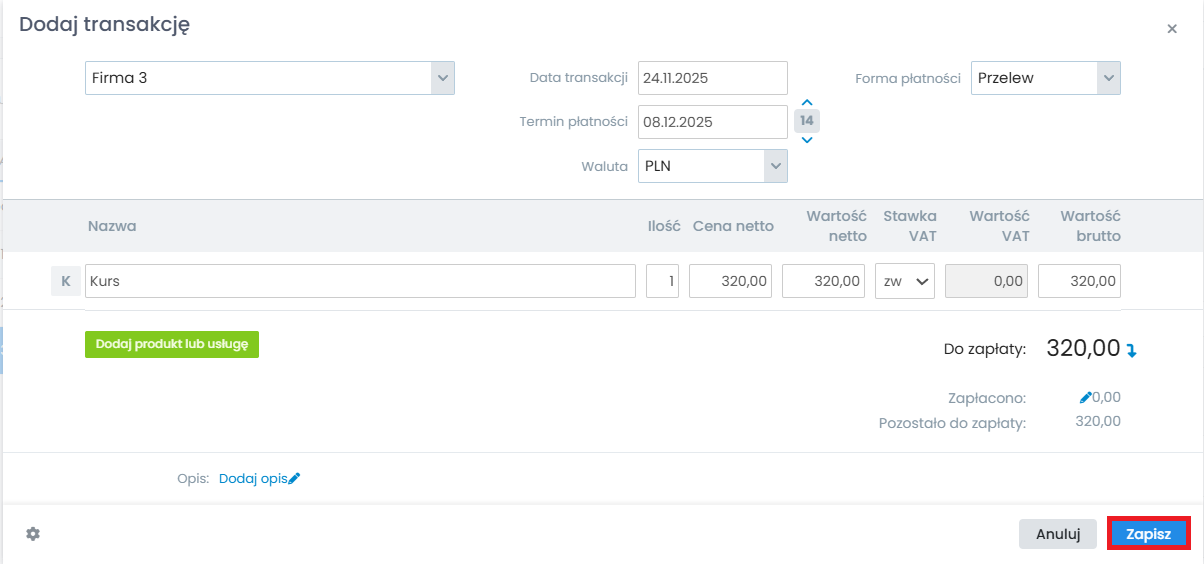The image size is (1204, 564).
Task: Click the K badge on product row
Action: 65,282
